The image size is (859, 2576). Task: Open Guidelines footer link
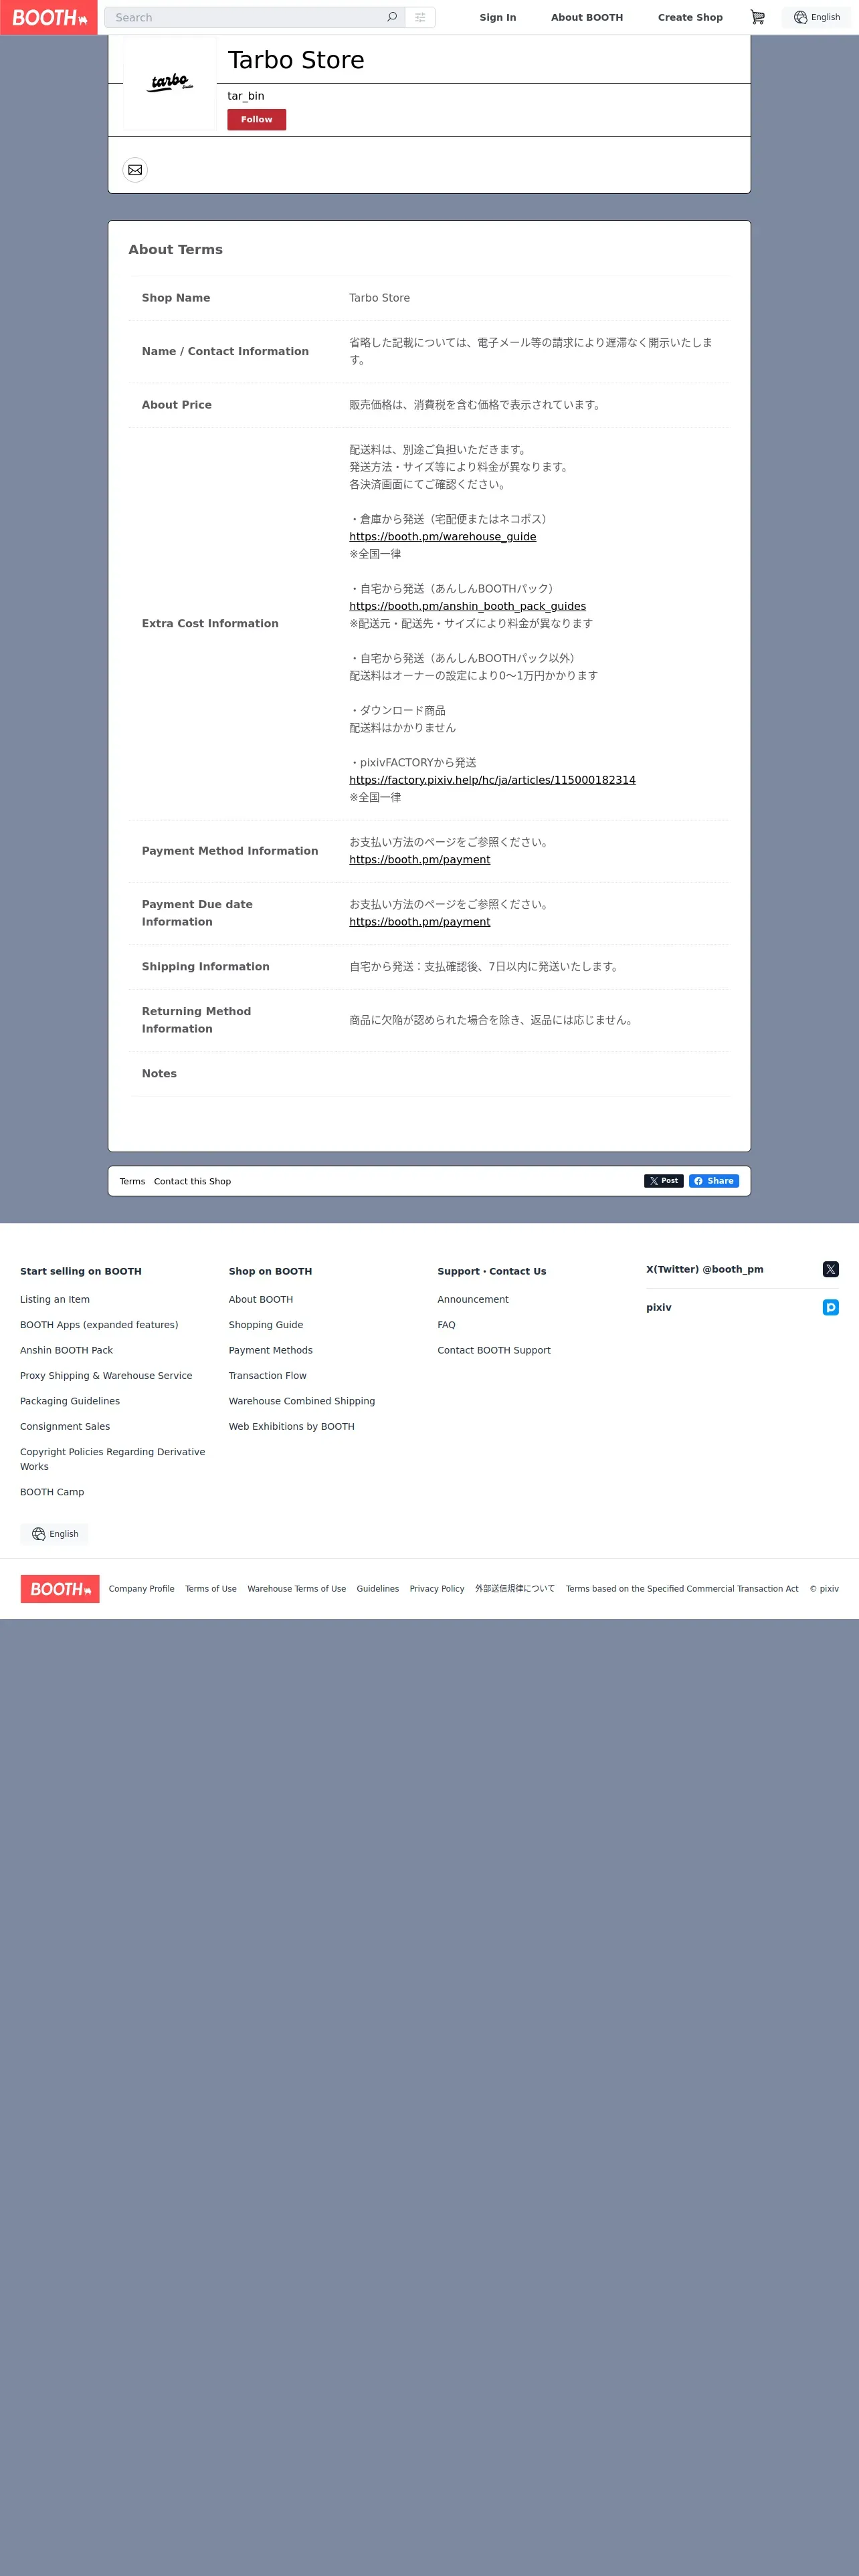[378, 1588]
